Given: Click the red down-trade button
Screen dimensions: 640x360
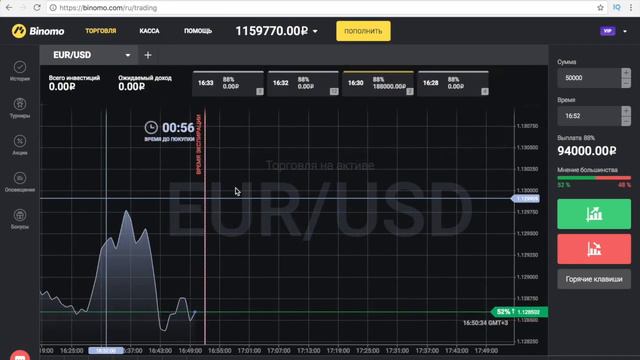Looking at the screenshot, I should click(x=594, y=249).
